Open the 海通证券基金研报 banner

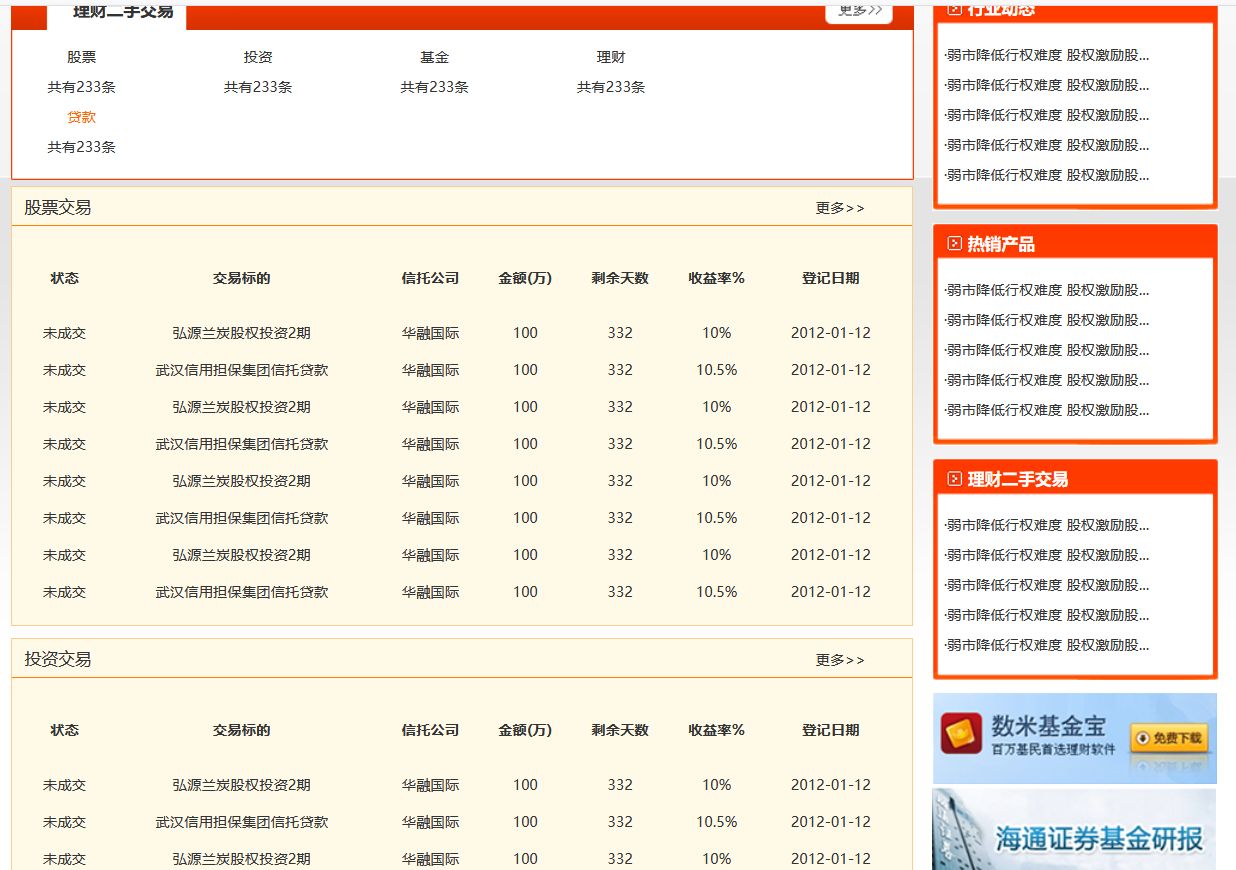click(1075, 829)
